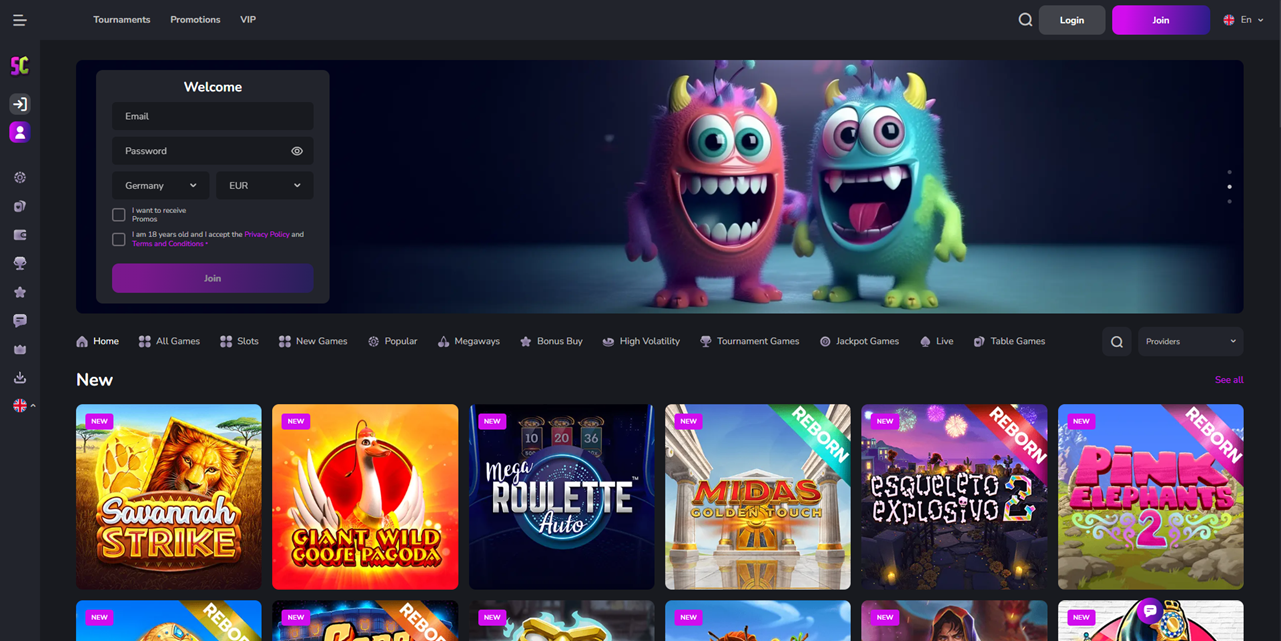This screenshot has width=1281, height=641.
Task: Open the search icon in the top bar
Action: coord(1025,19)
